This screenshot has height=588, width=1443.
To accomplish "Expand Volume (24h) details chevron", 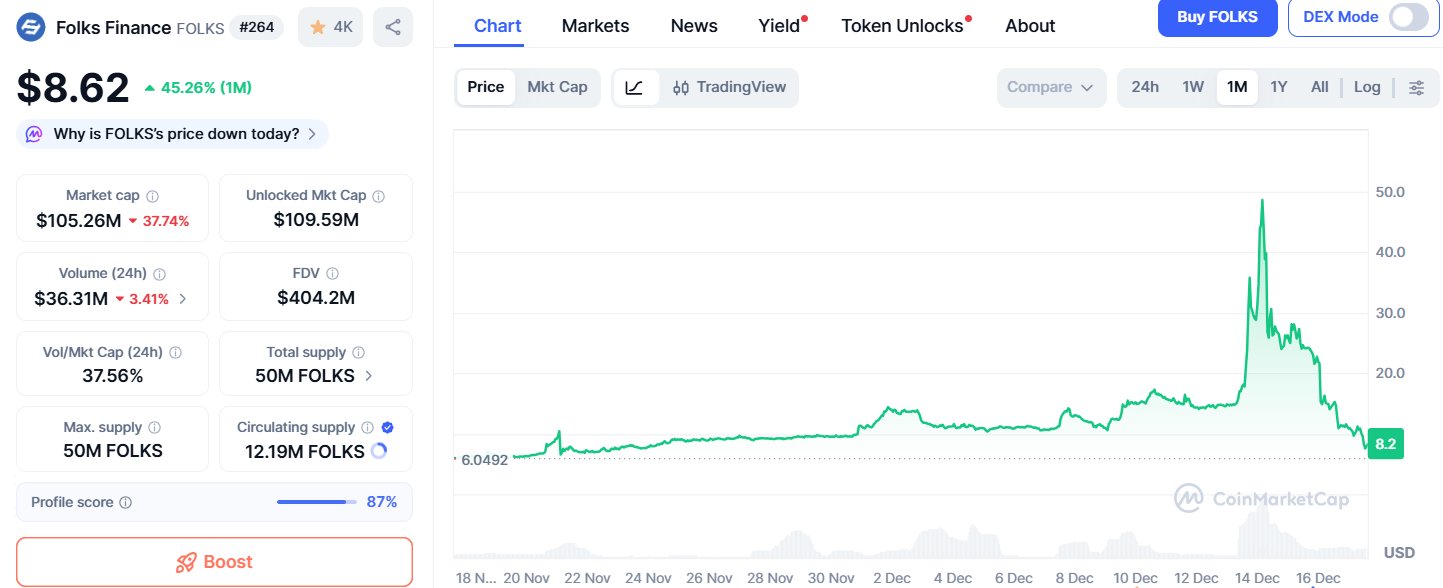I will tap(182, 298).
